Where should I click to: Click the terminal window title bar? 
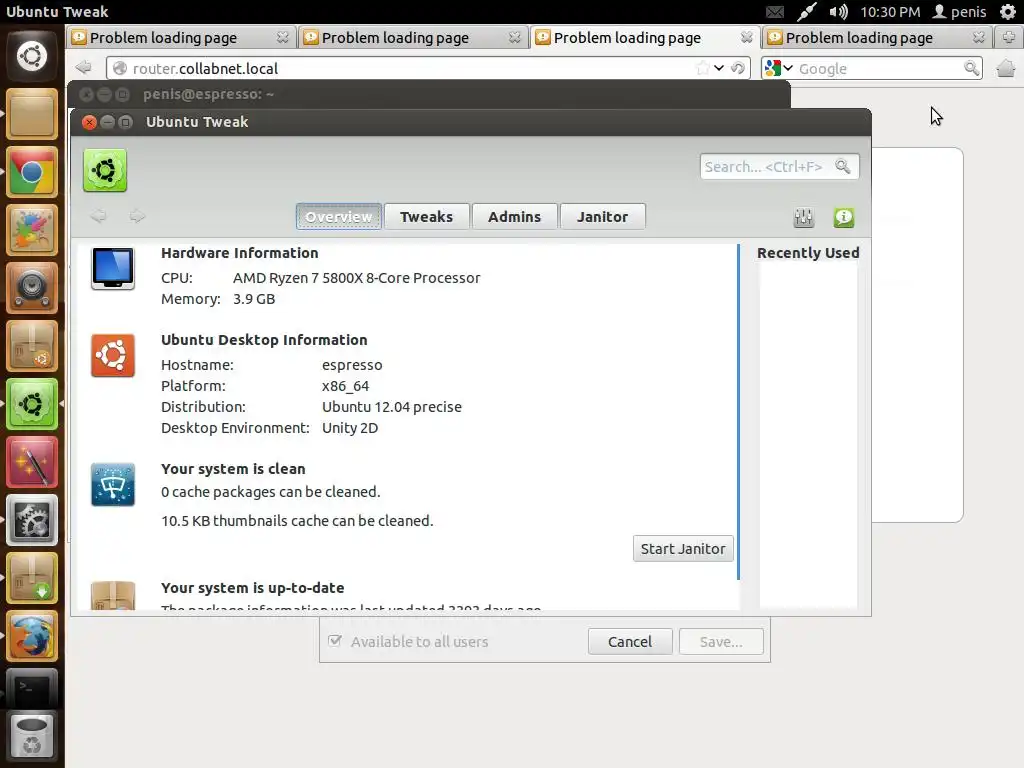point(429,94)
